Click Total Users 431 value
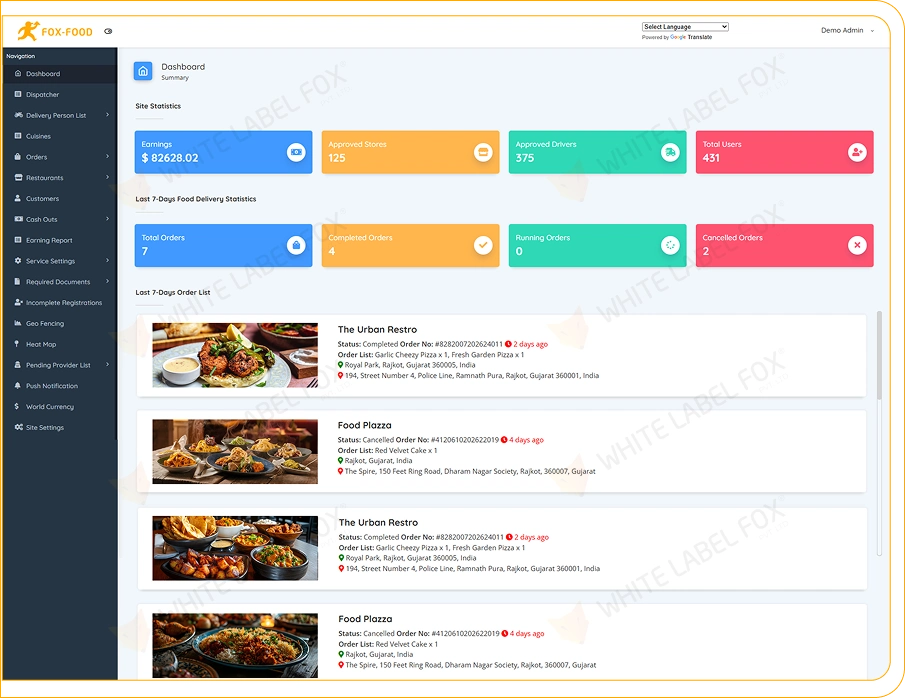Viewport: 905px width, 698px height. (x=711, y=158)
